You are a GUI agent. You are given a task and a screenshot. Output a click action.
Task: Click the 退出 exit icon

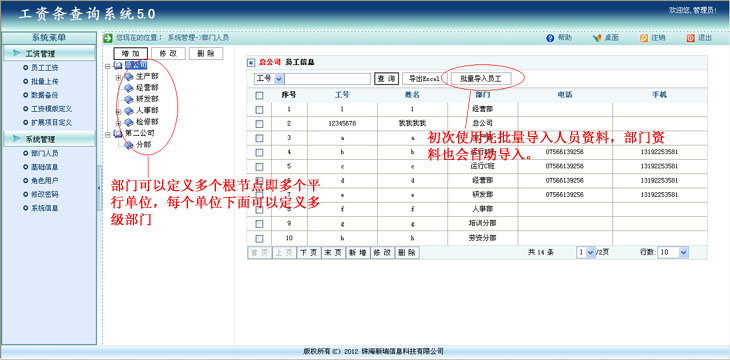click(x=690, y=38)
